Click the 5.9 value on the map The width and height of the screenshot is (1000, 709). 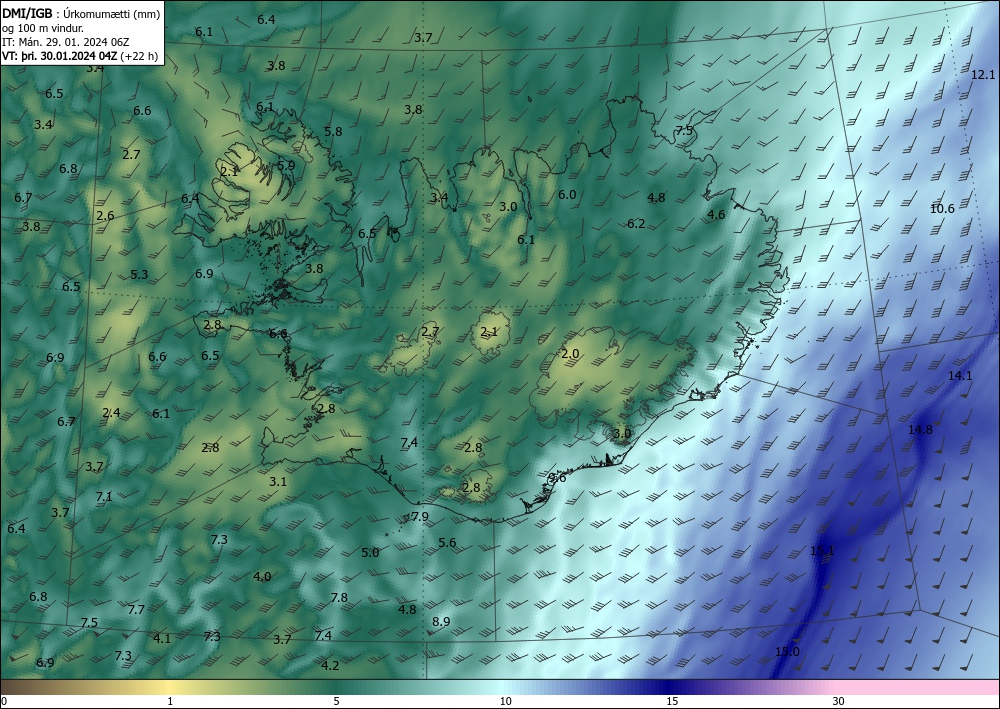[286, 165]
